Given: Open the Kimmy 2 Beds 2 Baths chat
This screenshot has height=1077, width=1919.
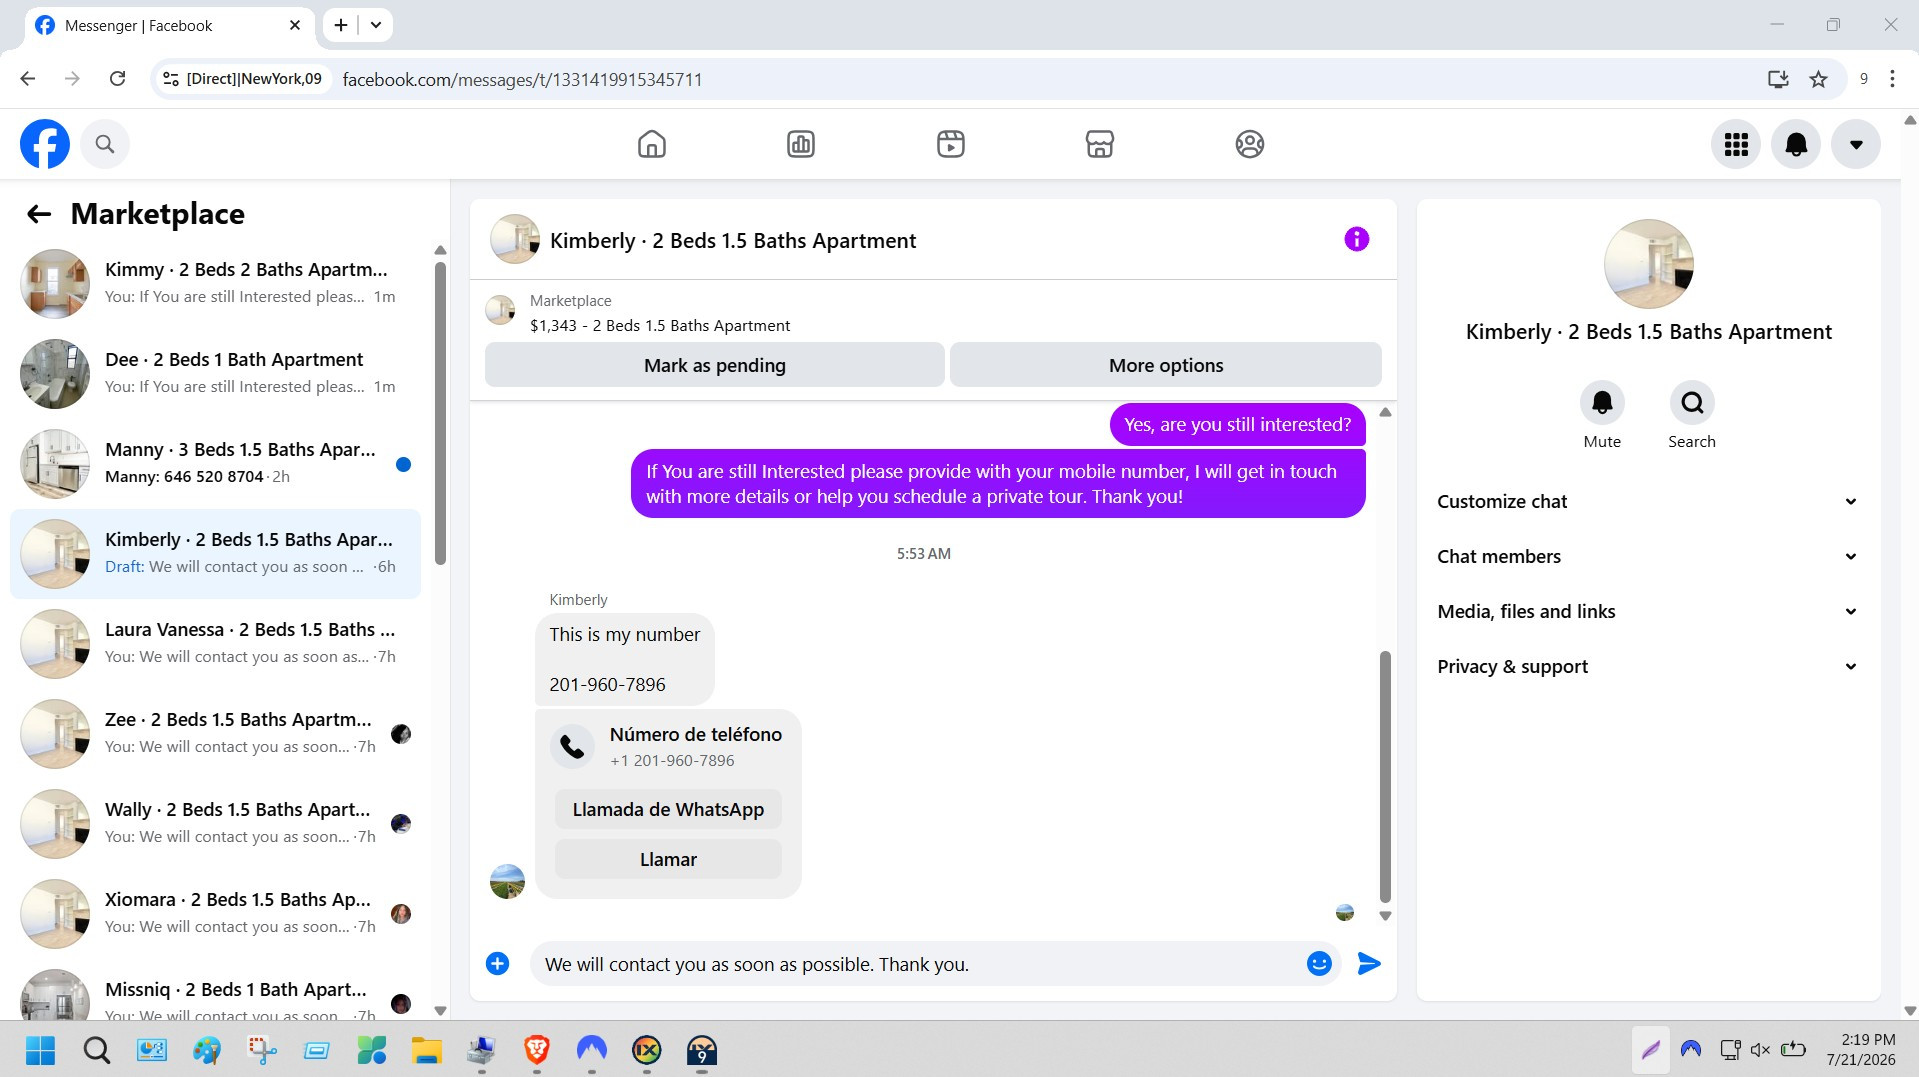Looking at the screenshot, I should [x=215, y=283].
